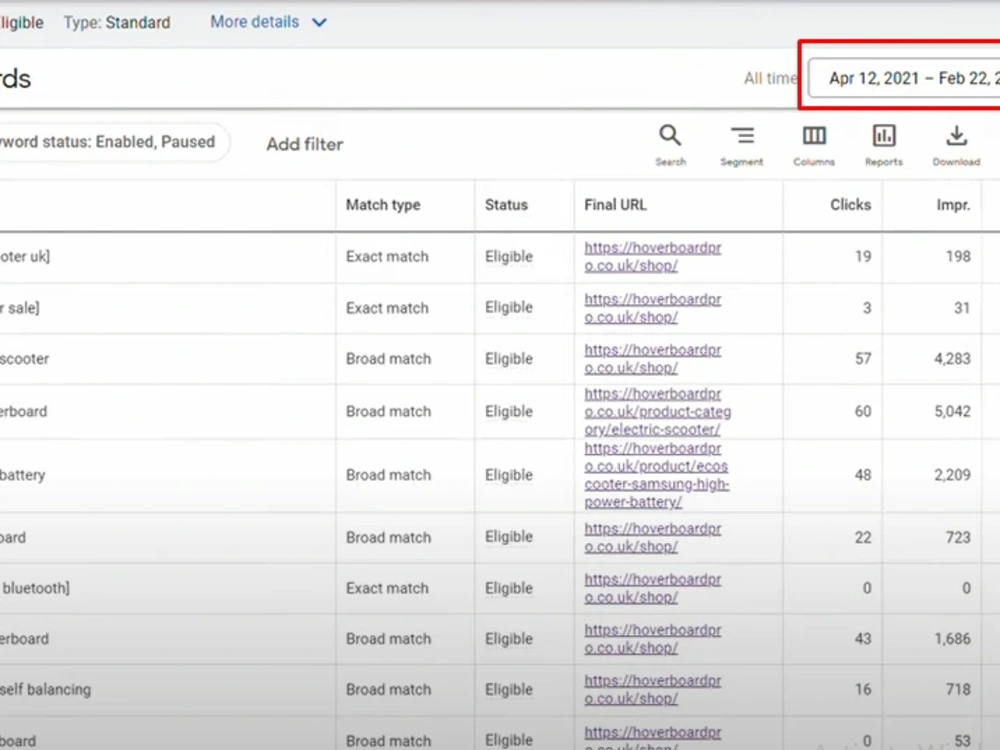The image size is (1000, 750).
Task: Sort by Clicks column header
Action: pos(850,205)
